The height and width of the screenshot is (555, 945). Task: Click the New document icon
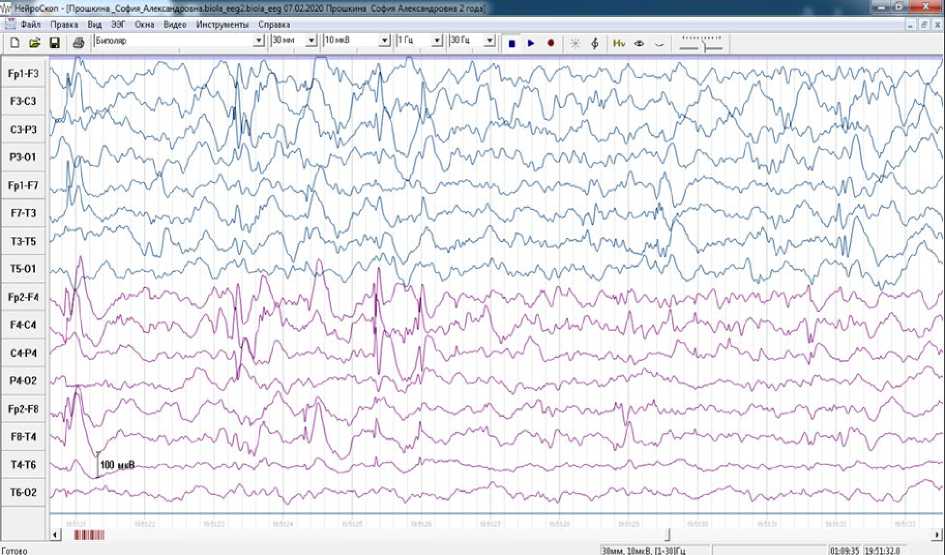pyautogui.click(x=14, y=43)
